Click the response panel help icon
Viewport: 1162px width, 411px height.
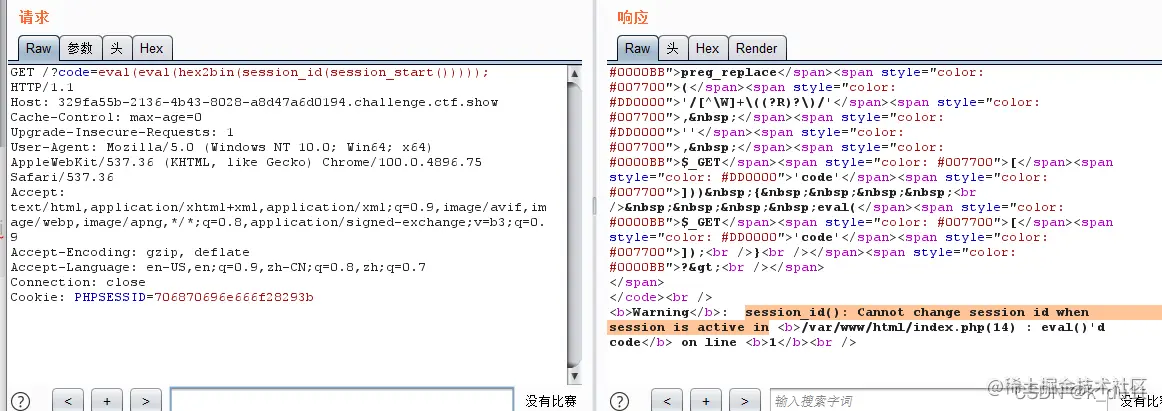620,401
